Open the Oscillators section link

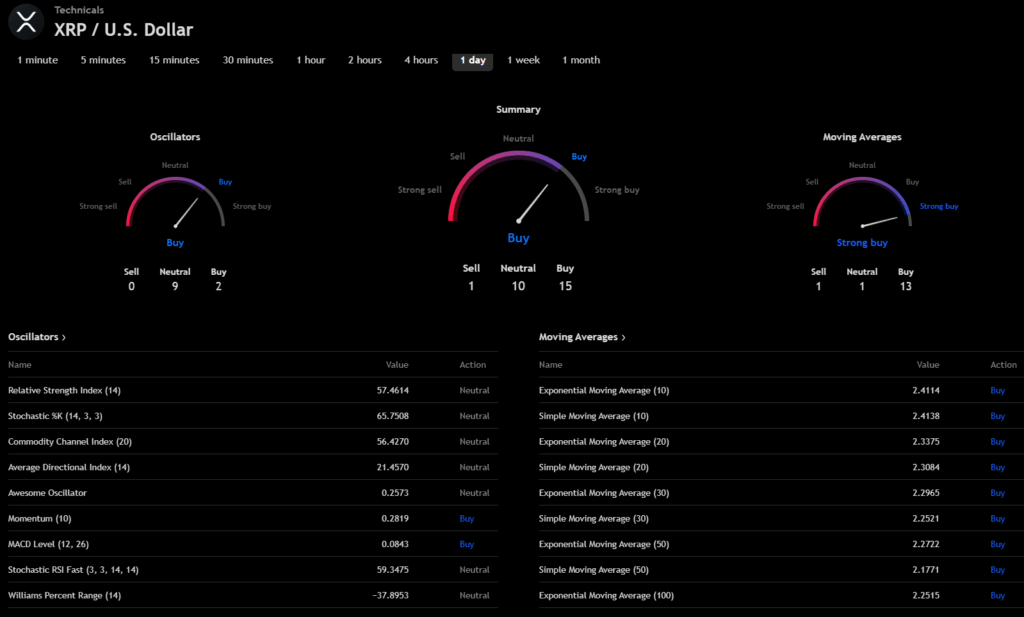(37, 337)
